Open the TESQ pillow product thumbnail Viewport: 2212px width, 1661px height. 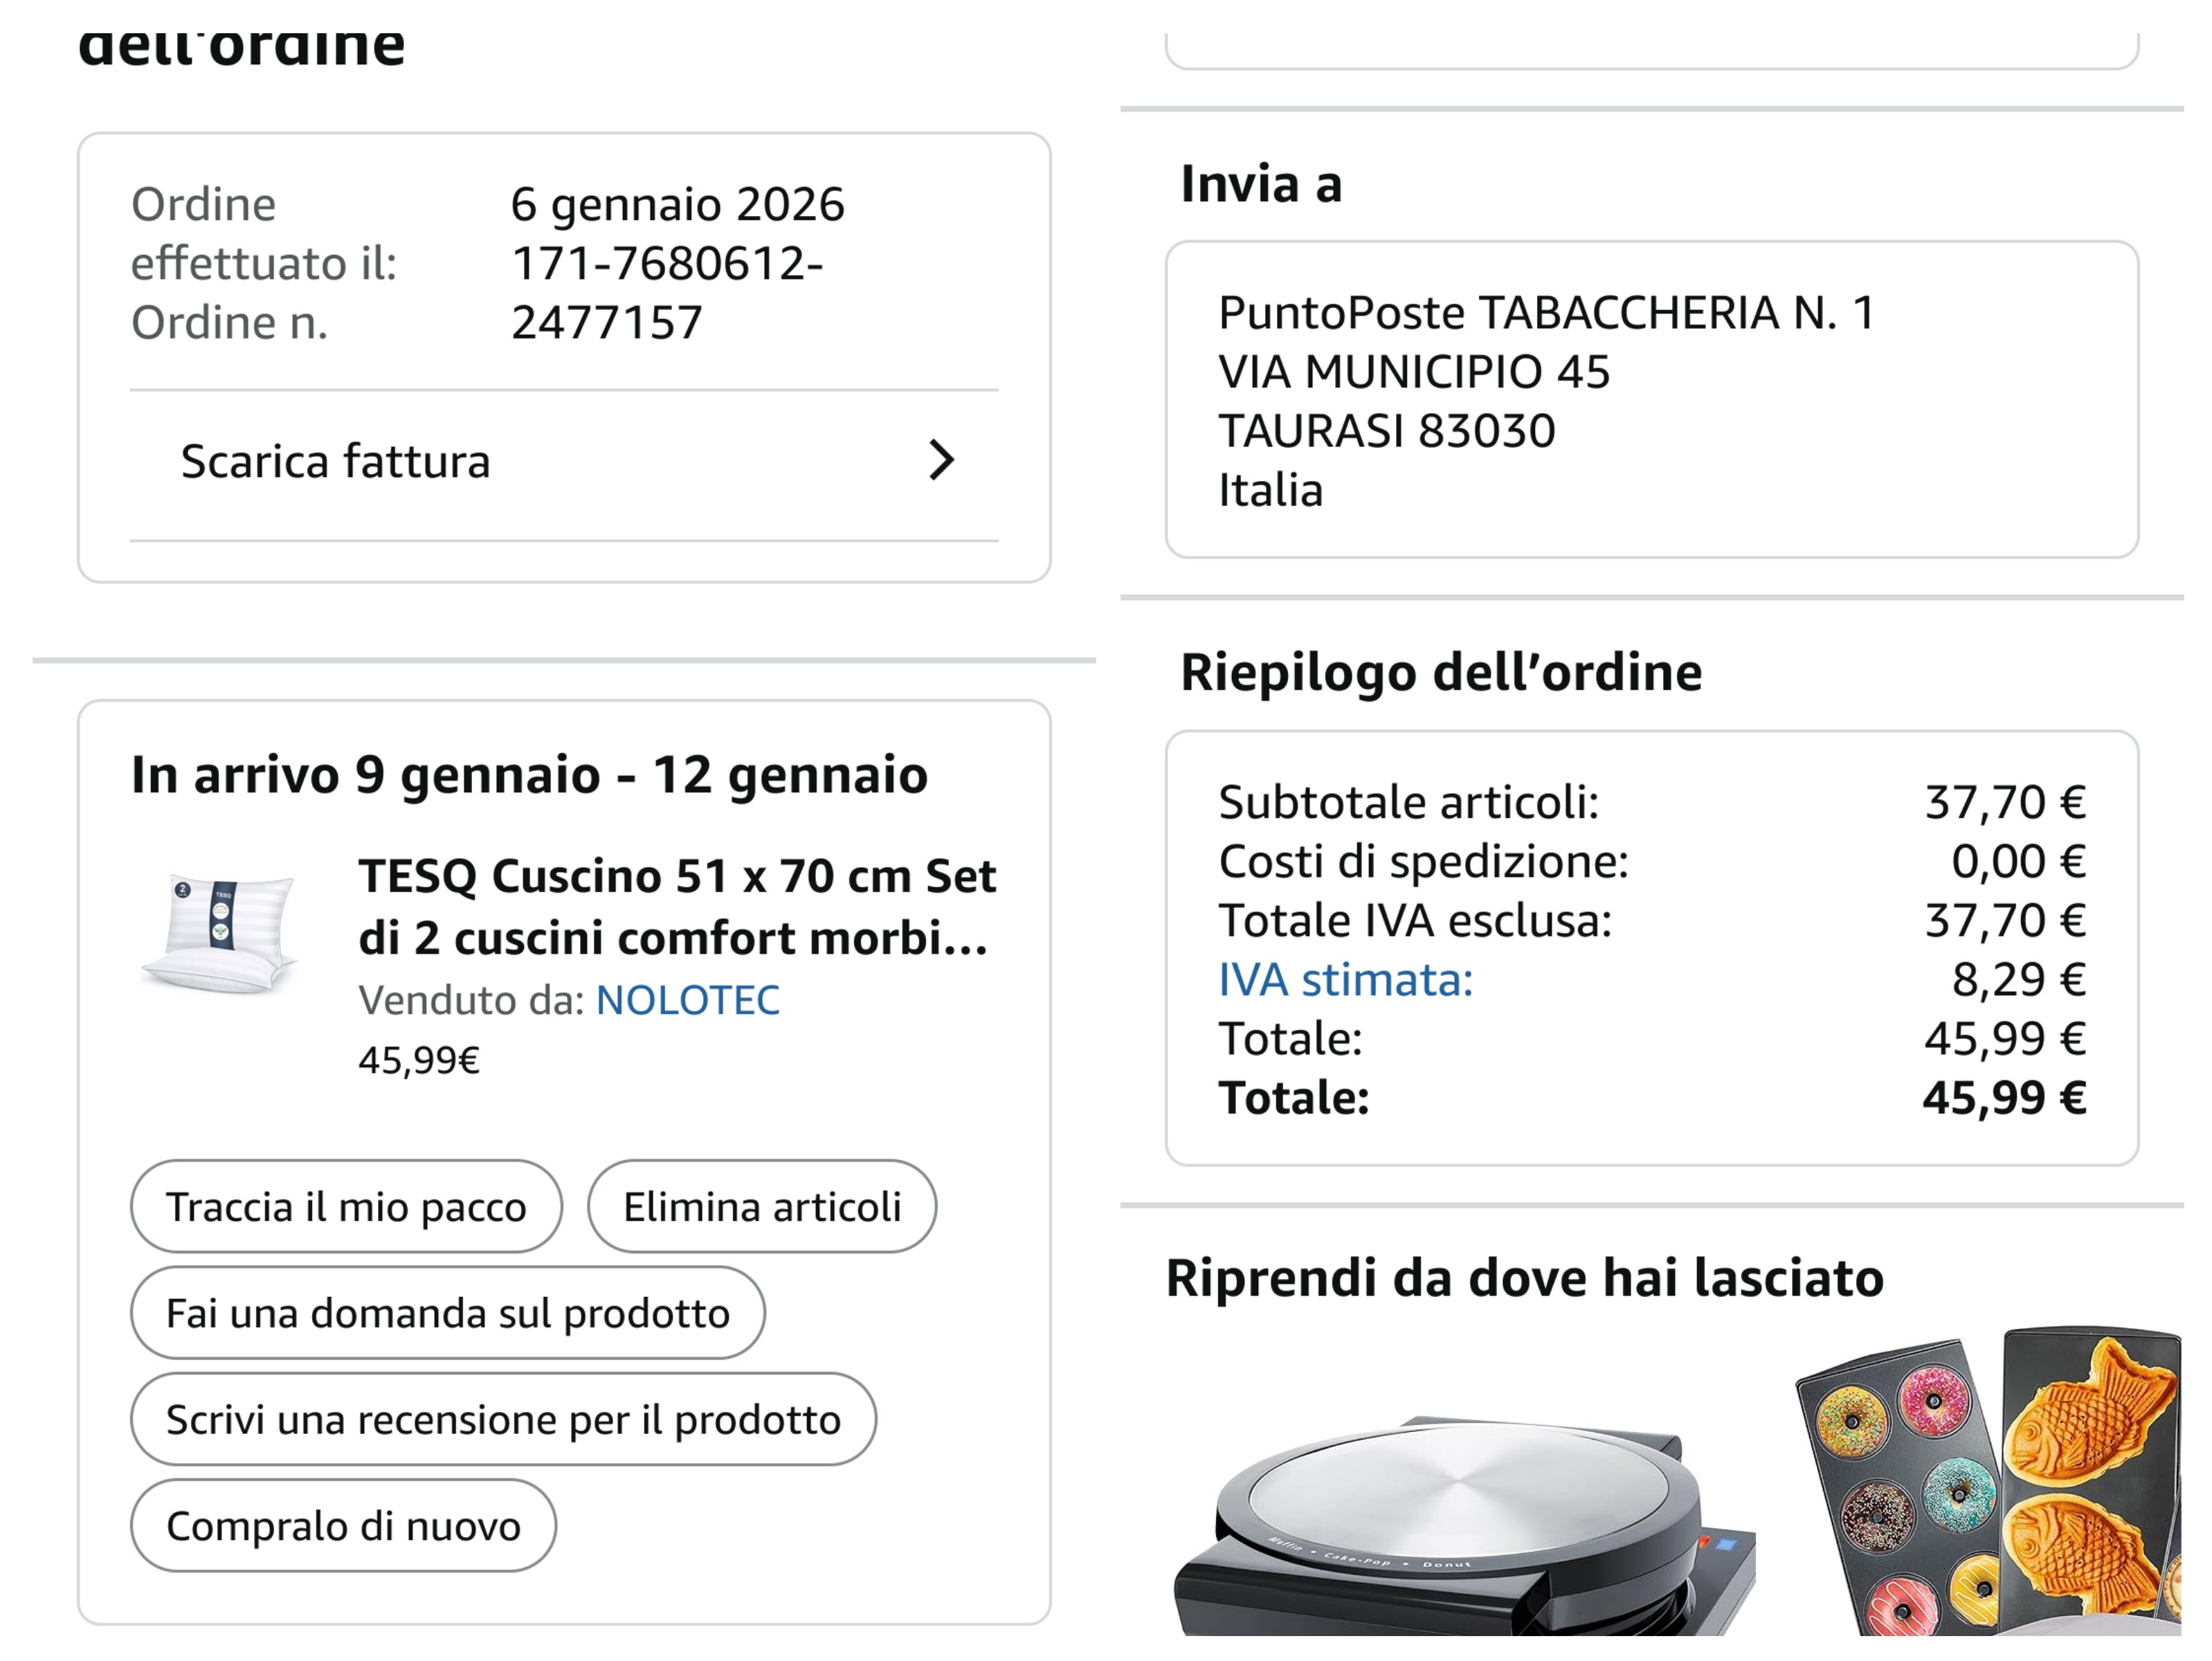click(221, 934)
